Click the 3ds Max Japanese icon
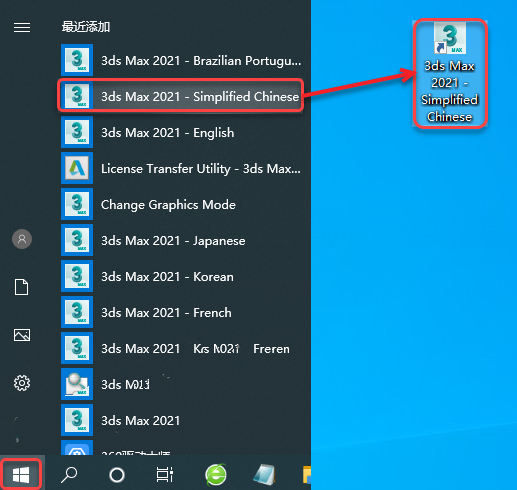Screen dimensions: 517x490 tap(77, 240)
